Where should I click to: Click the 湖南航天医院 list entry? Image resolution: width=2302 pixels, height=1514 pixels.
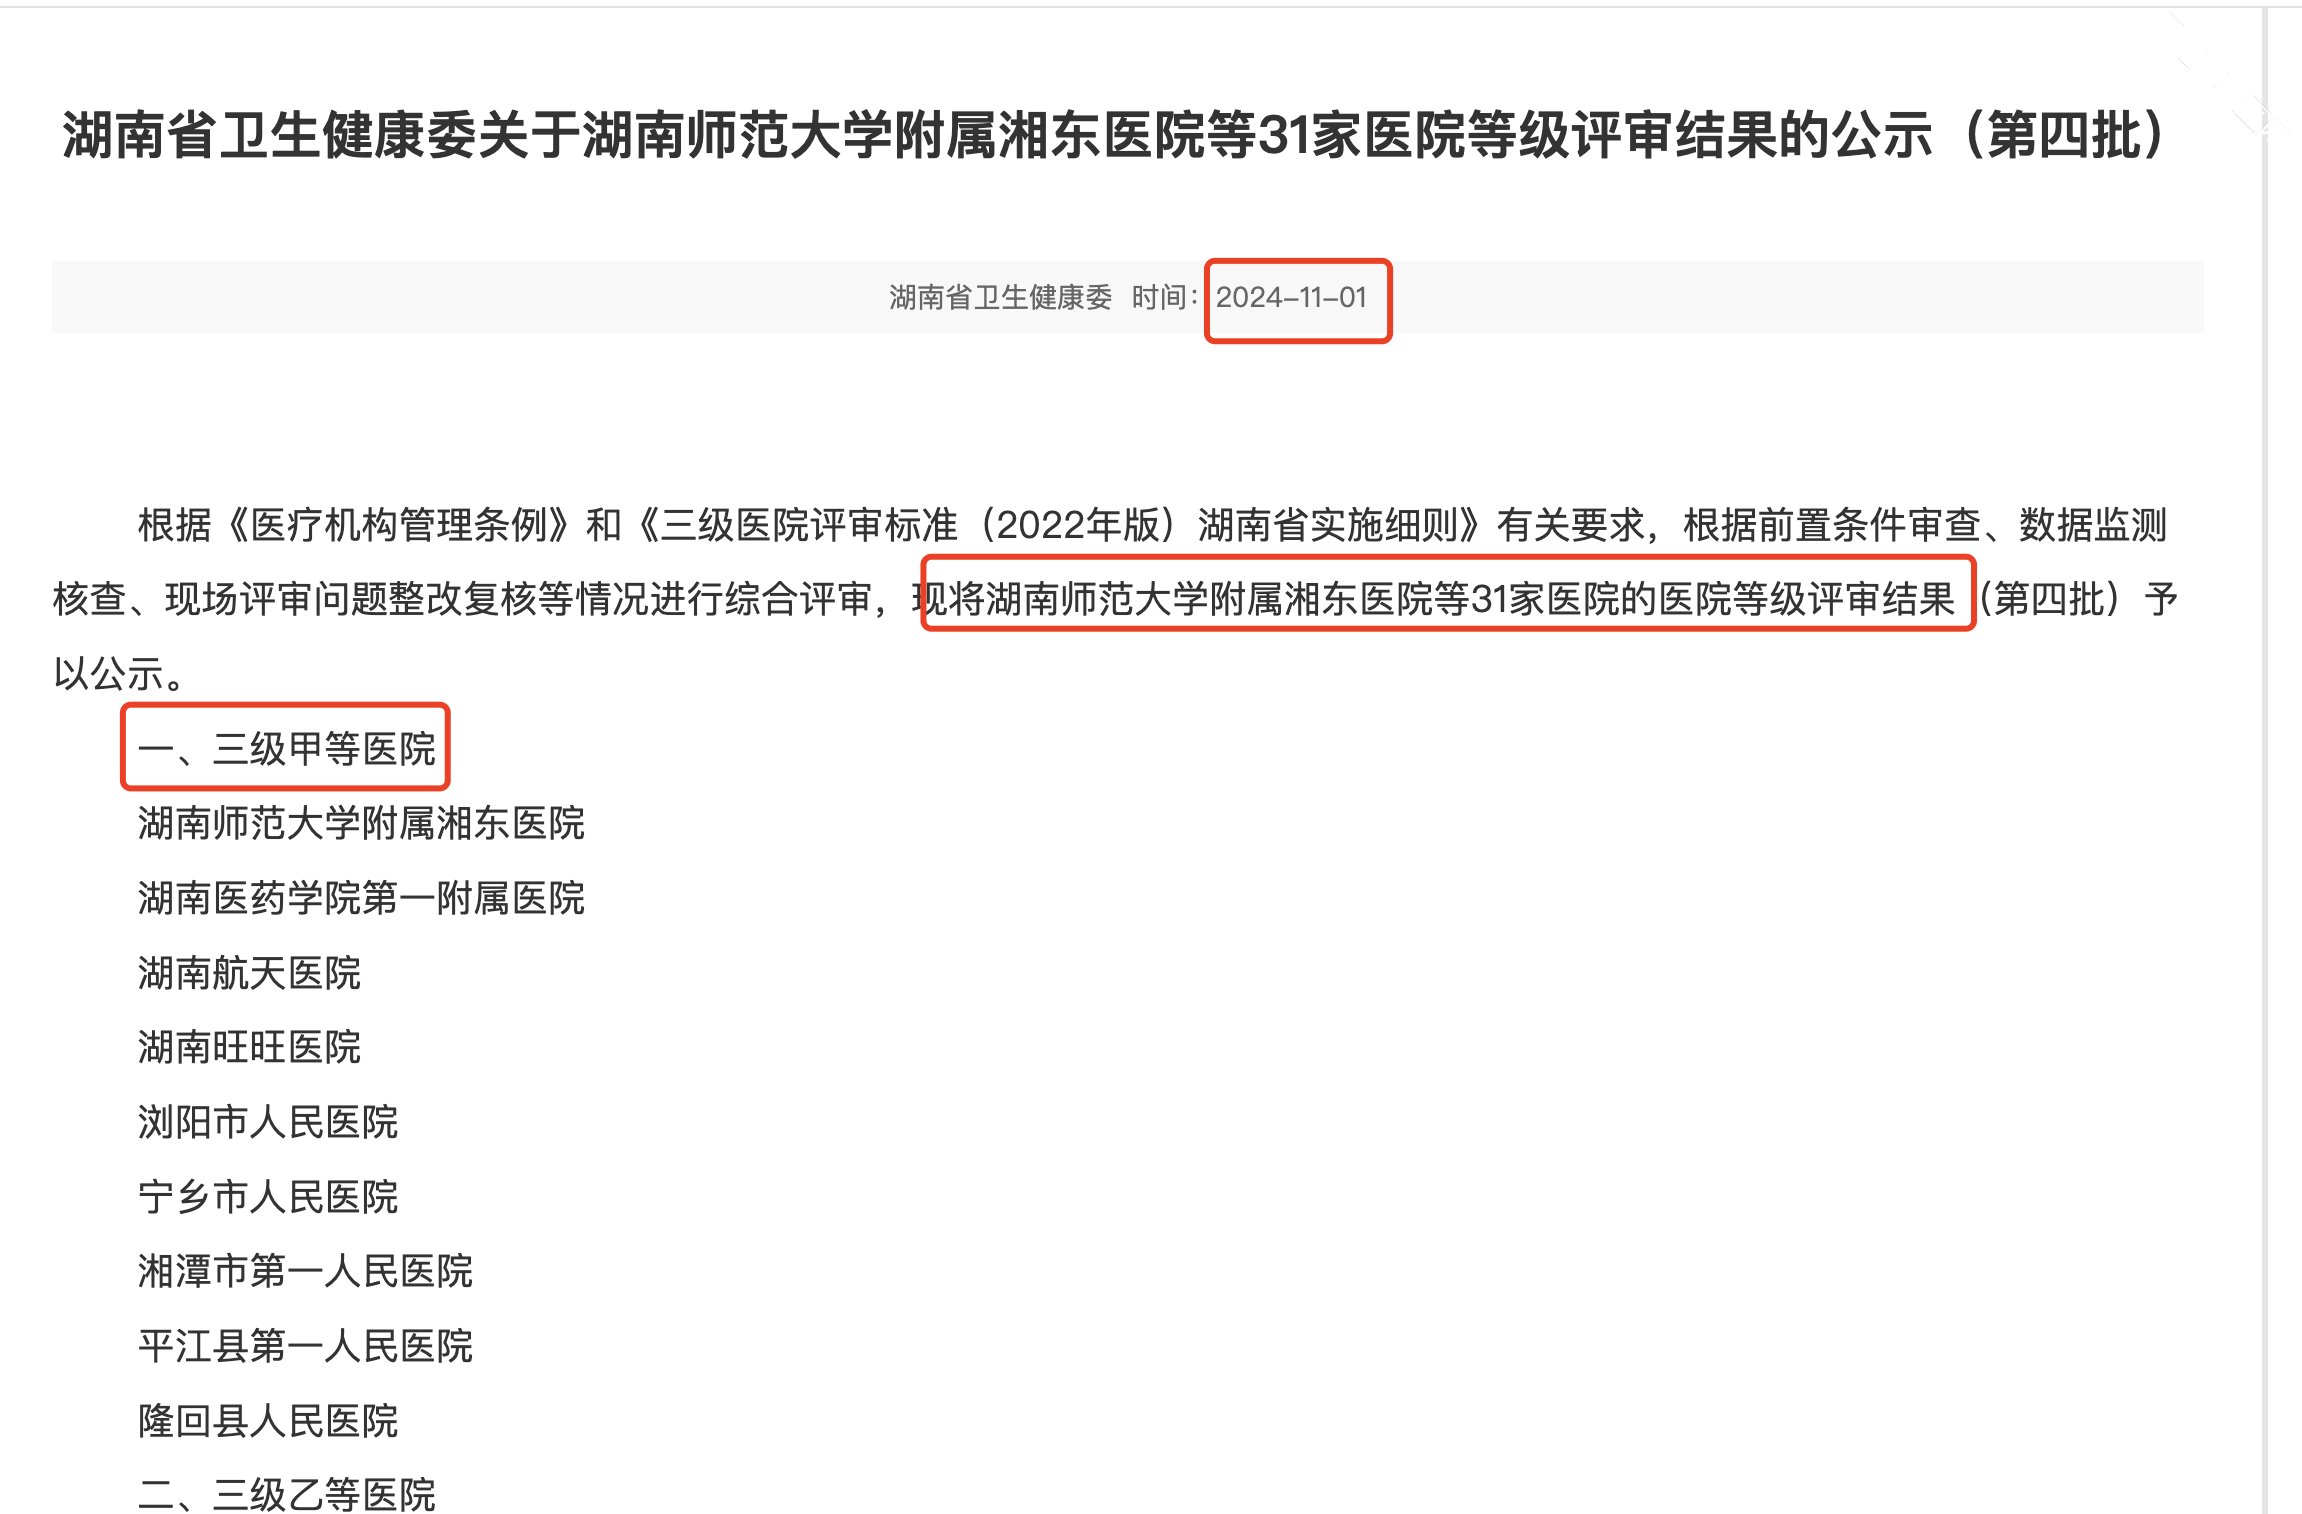coord(249,973)
